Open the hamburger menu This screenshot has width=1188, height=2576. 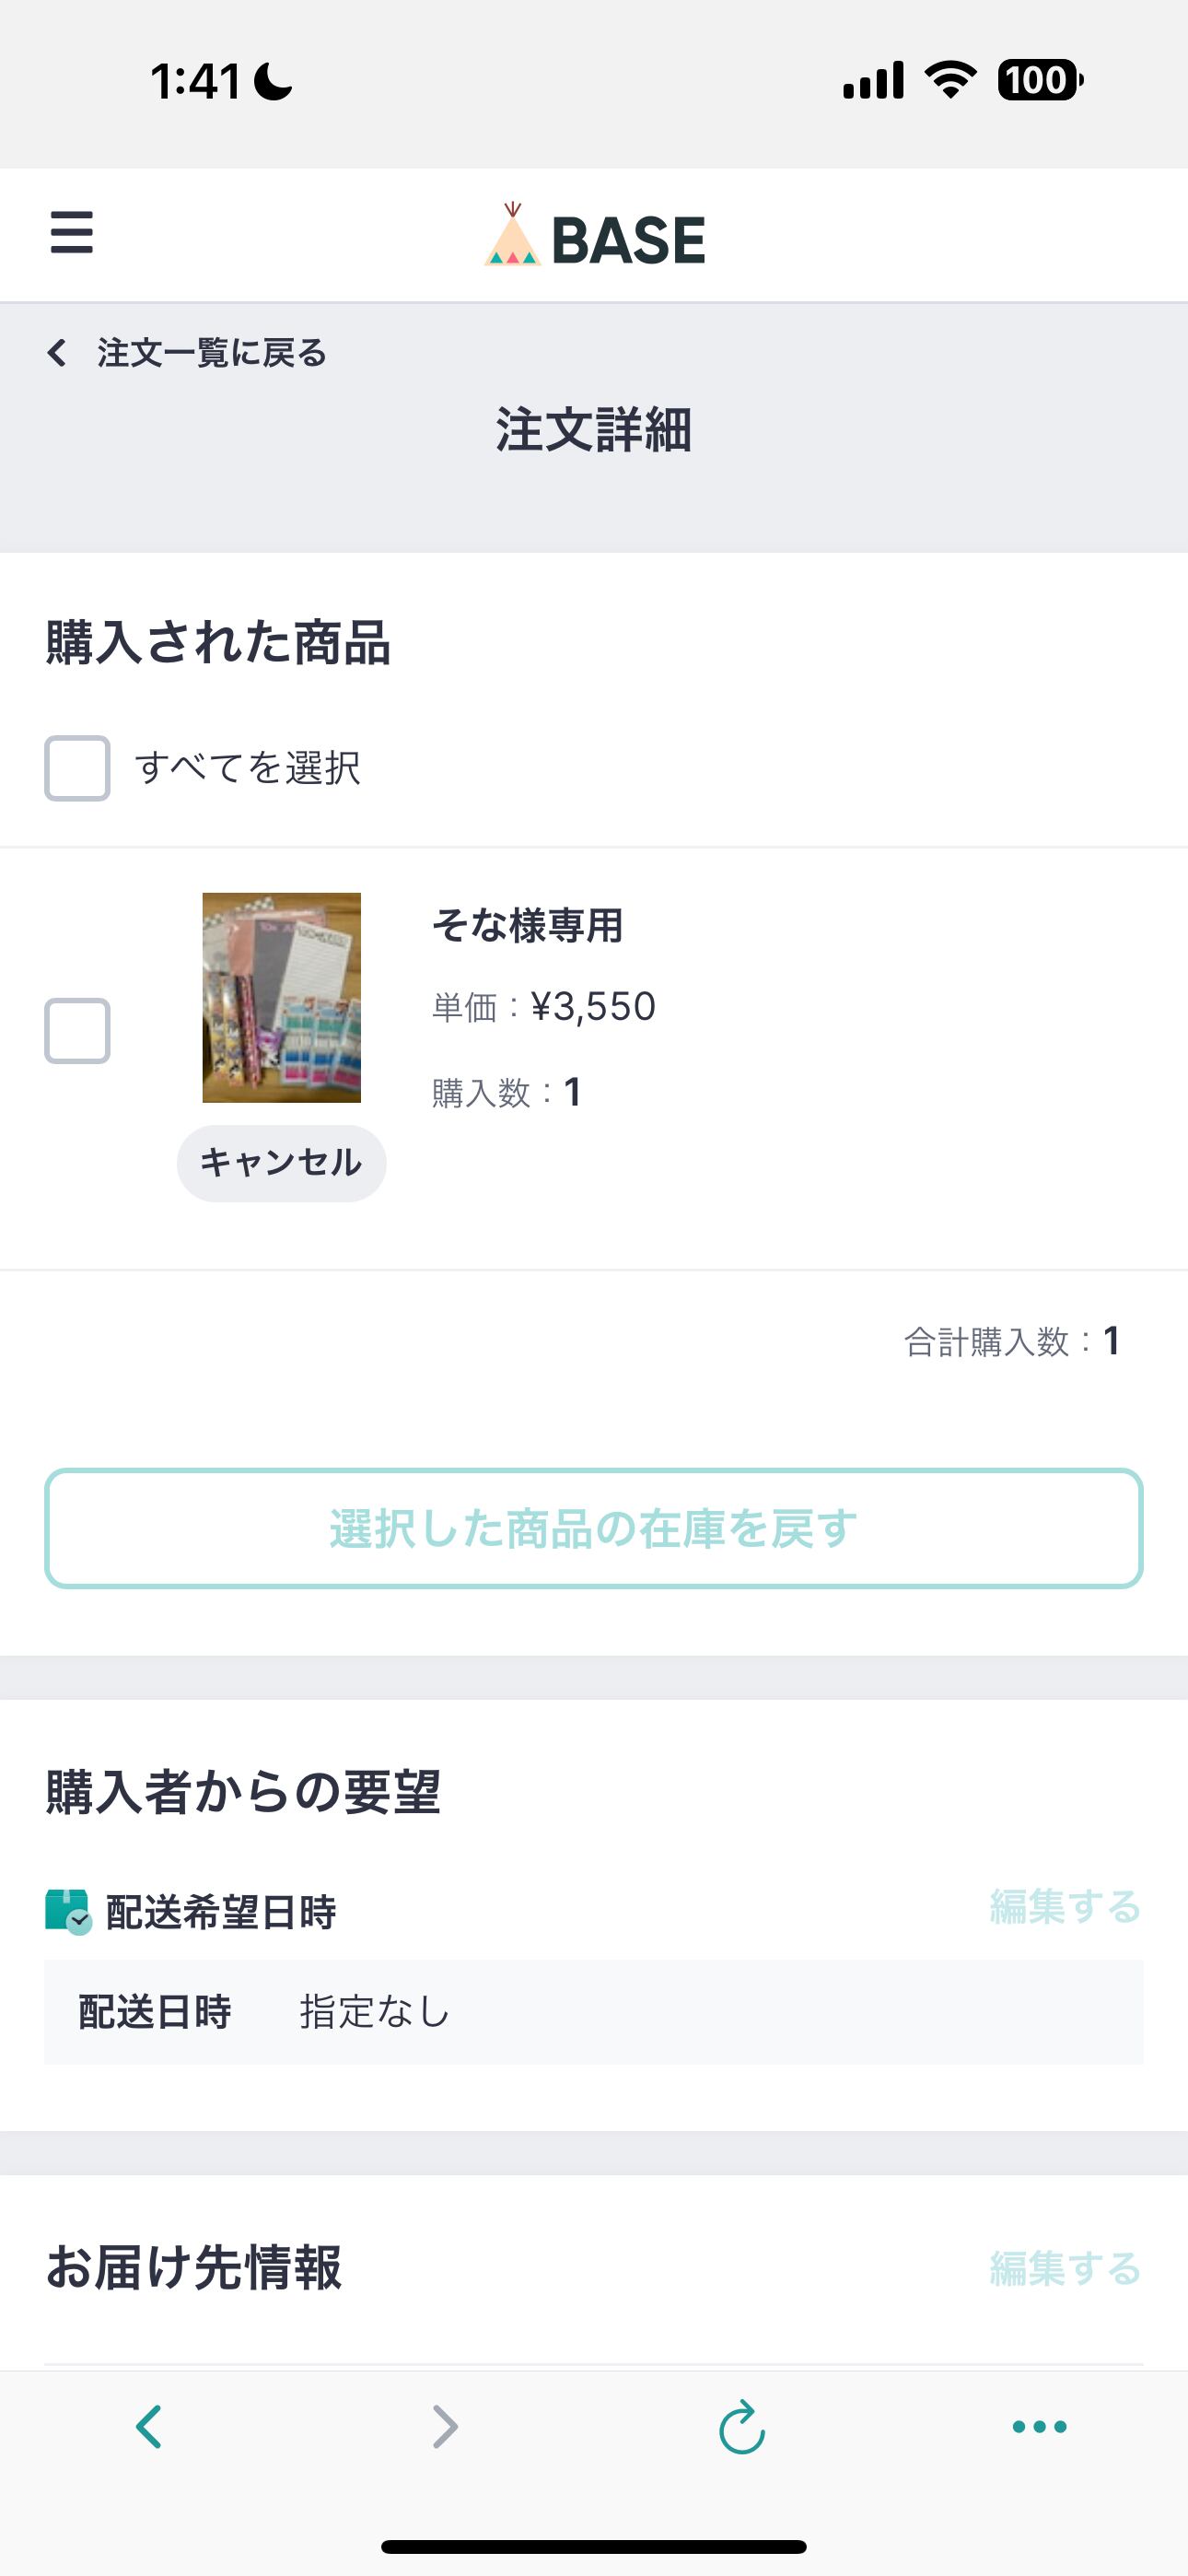tap(72, 233)
